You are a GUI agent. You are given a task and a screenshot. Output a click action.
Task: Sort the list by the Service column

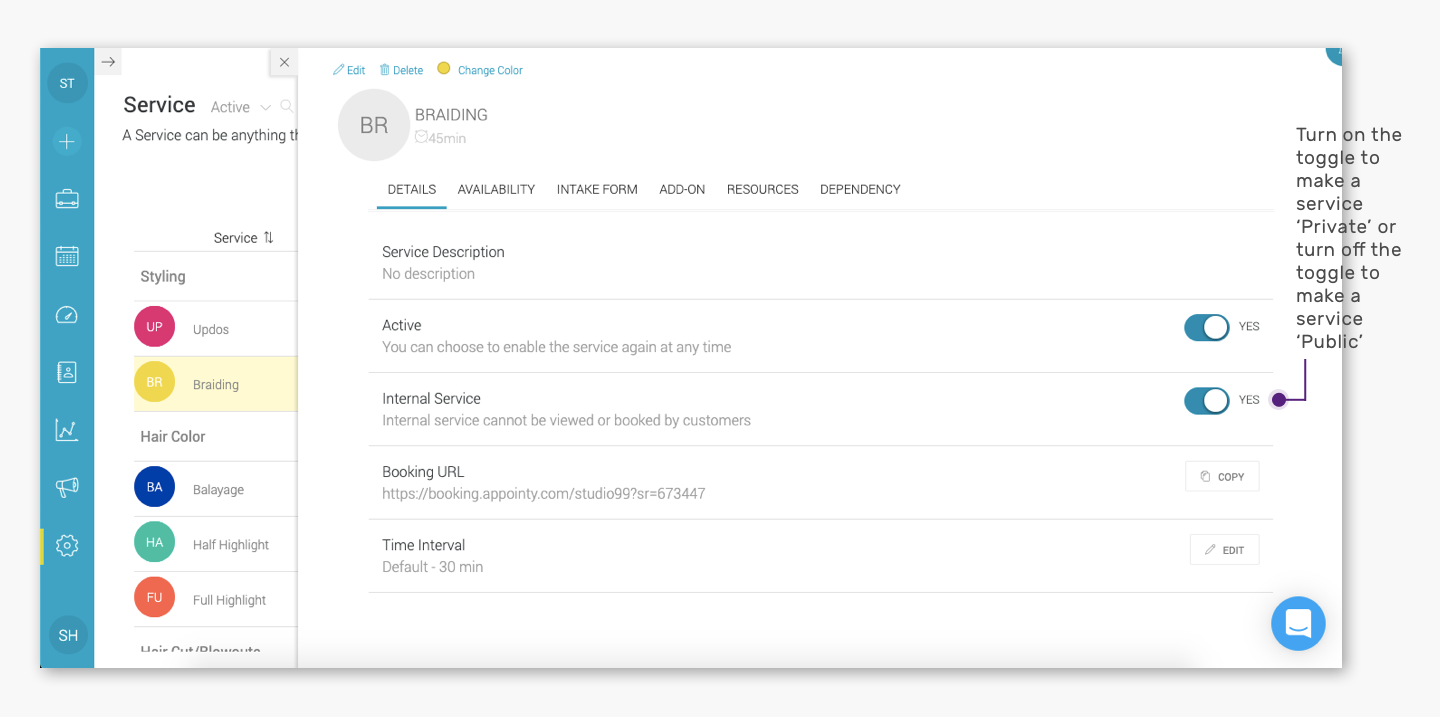243,238
